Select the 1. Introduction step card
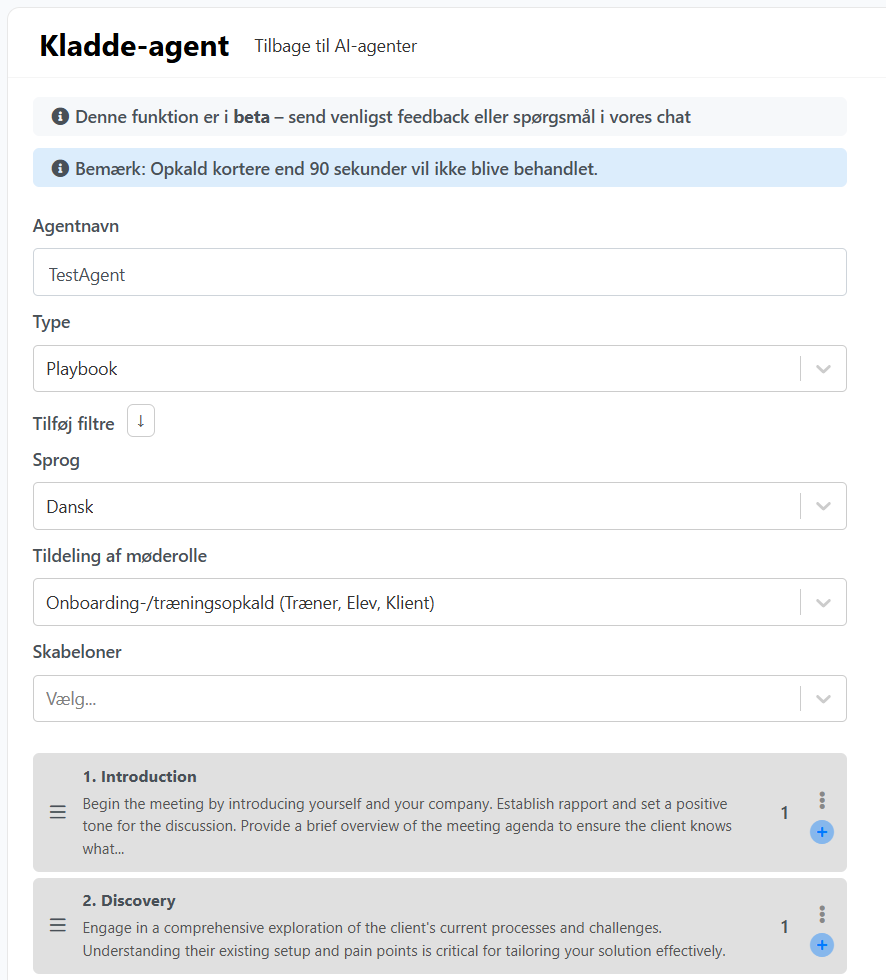Image resolution: width=886 pixels, height=980 pixels. point(440,812)
